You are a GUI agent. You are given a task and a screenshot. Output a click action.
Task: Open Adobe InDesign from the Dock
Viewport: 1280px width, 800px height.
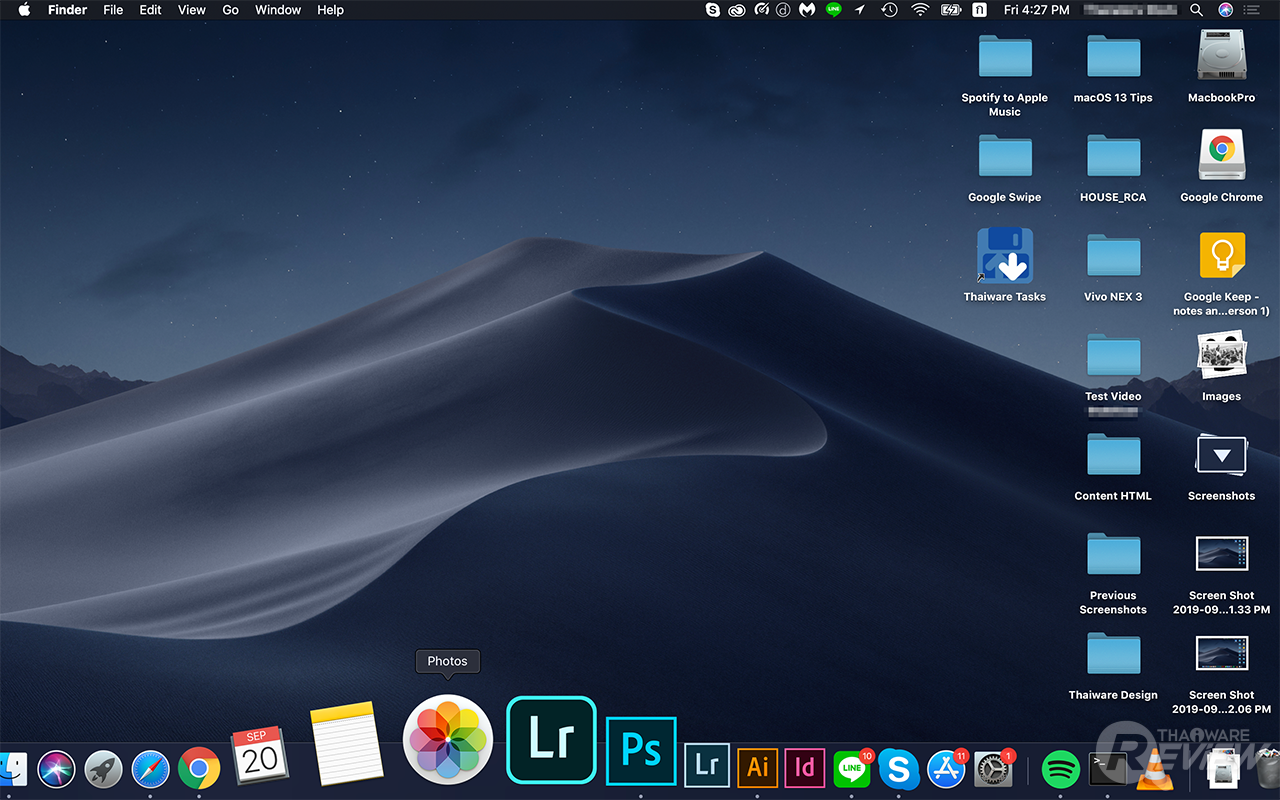click(804, 767)
